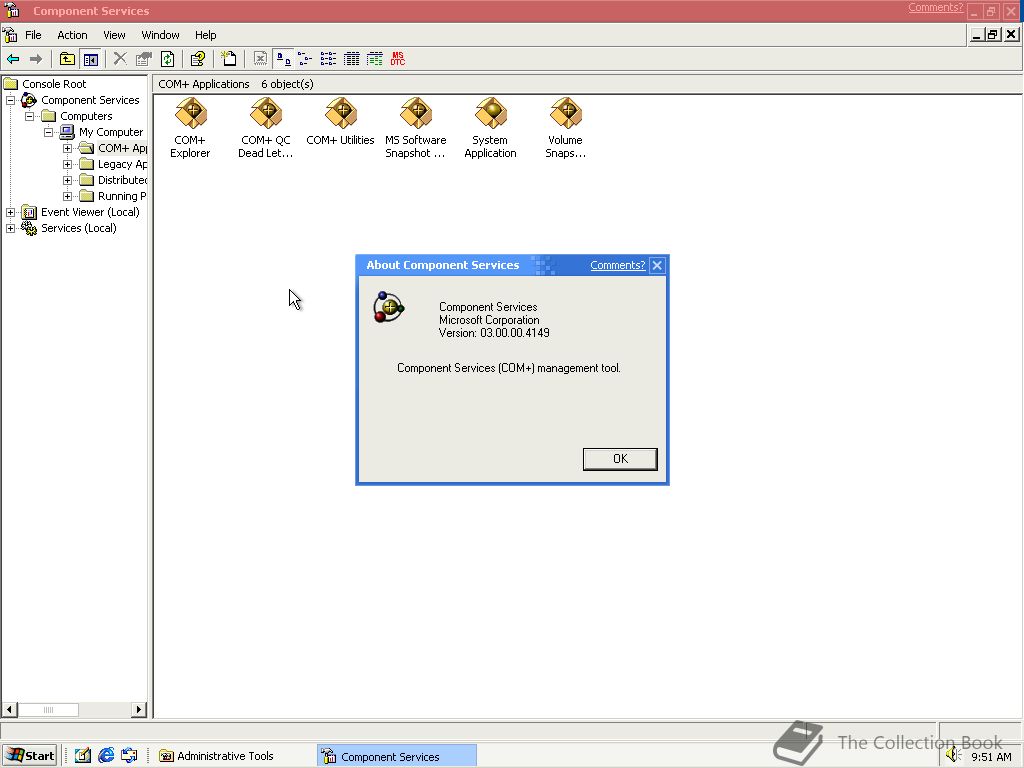This screenshot has height=768, width=1024.
Task: Open the File menu
Action: 33,35
